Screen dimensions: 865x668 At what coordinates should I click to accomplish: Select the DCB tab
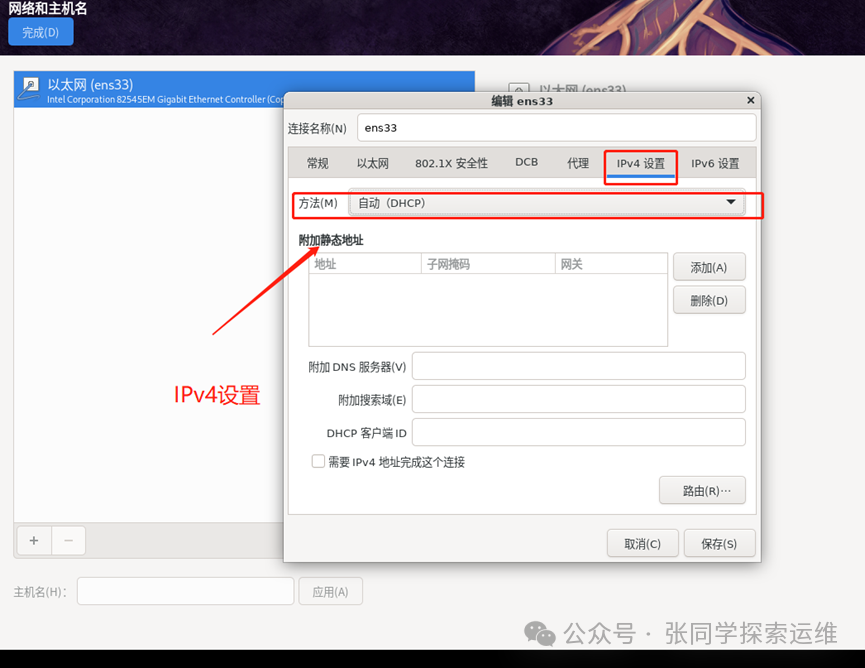click(x=526, y=163)
